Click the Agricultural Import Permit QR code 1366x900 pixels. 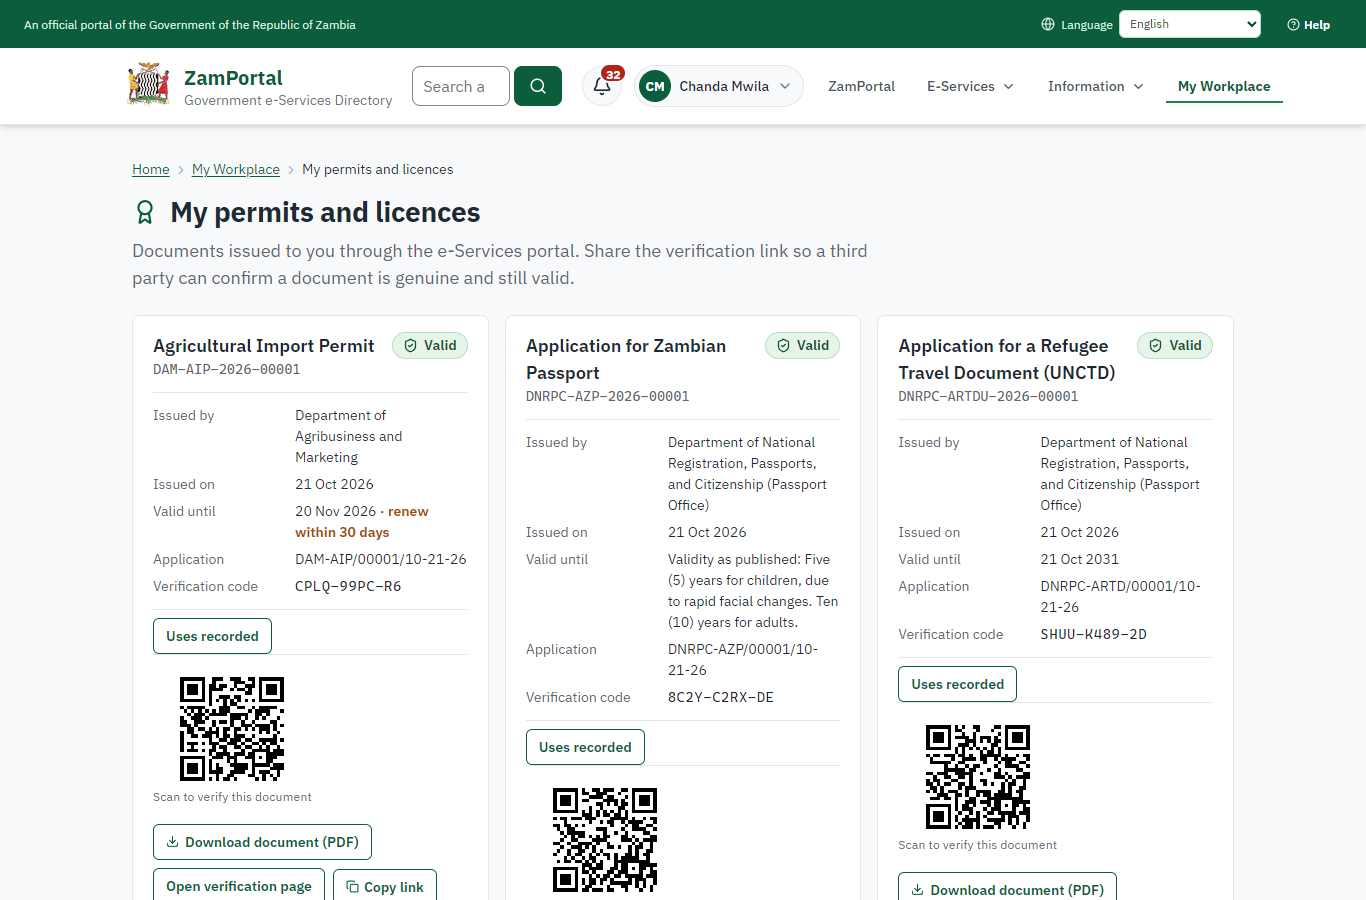[232, 729]
